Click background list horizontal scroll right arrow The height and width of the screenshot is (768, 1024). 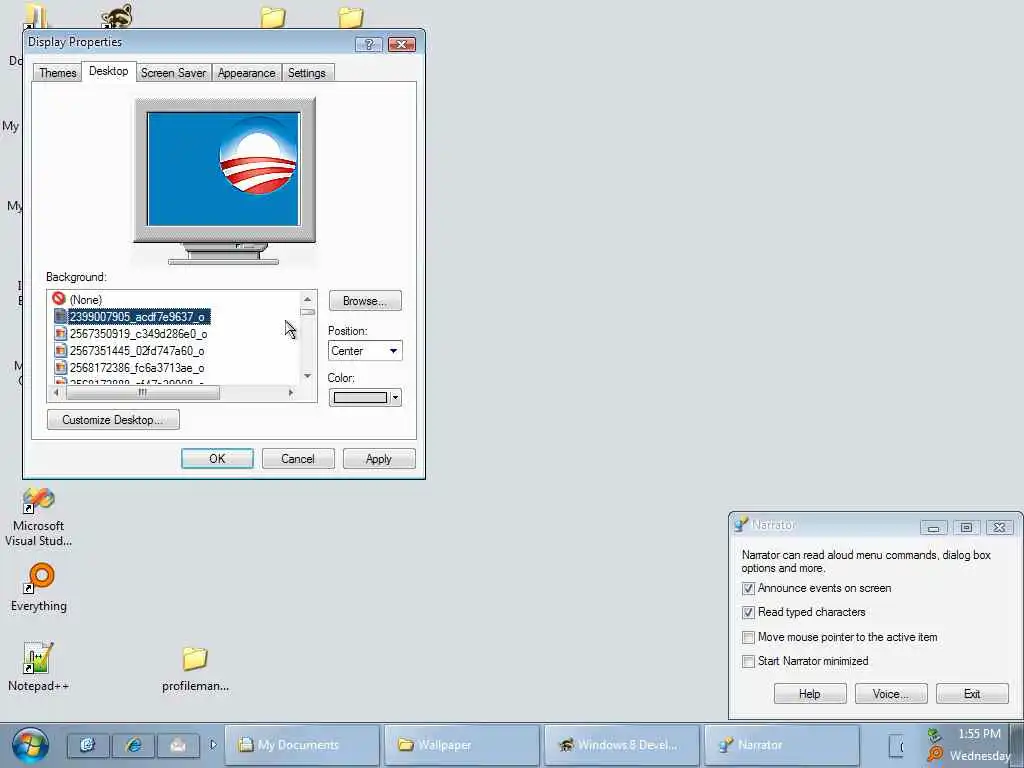click(291, 392)
